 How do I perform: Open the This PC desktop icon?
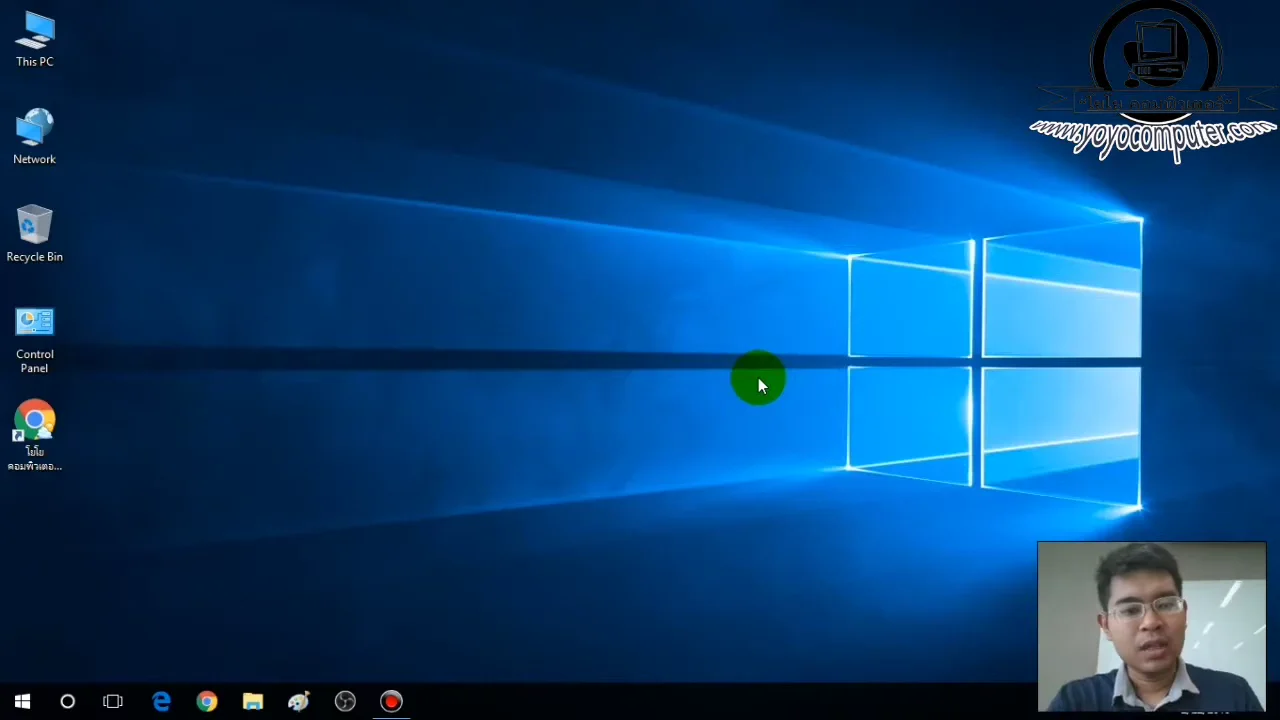tap(34, 40)
